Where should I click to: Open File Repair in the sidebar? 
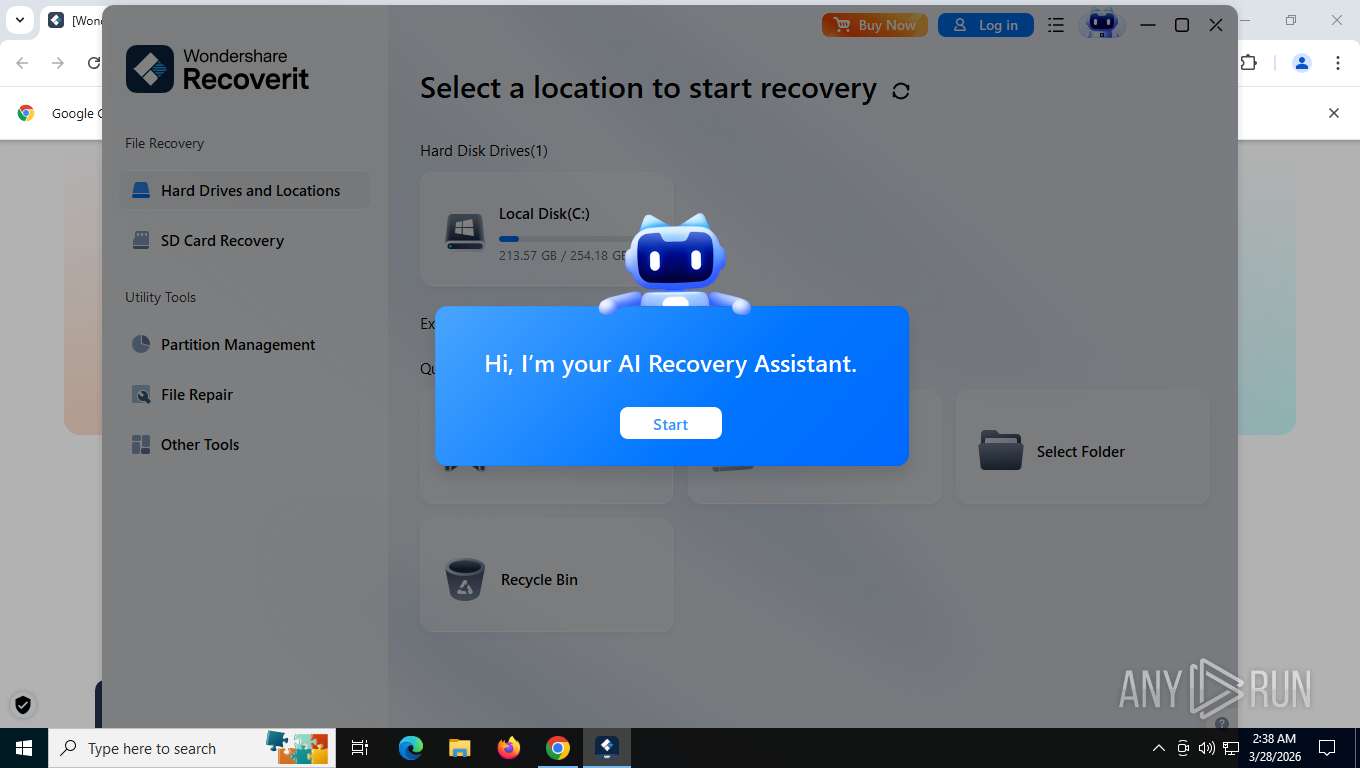(x=245, y=394)
